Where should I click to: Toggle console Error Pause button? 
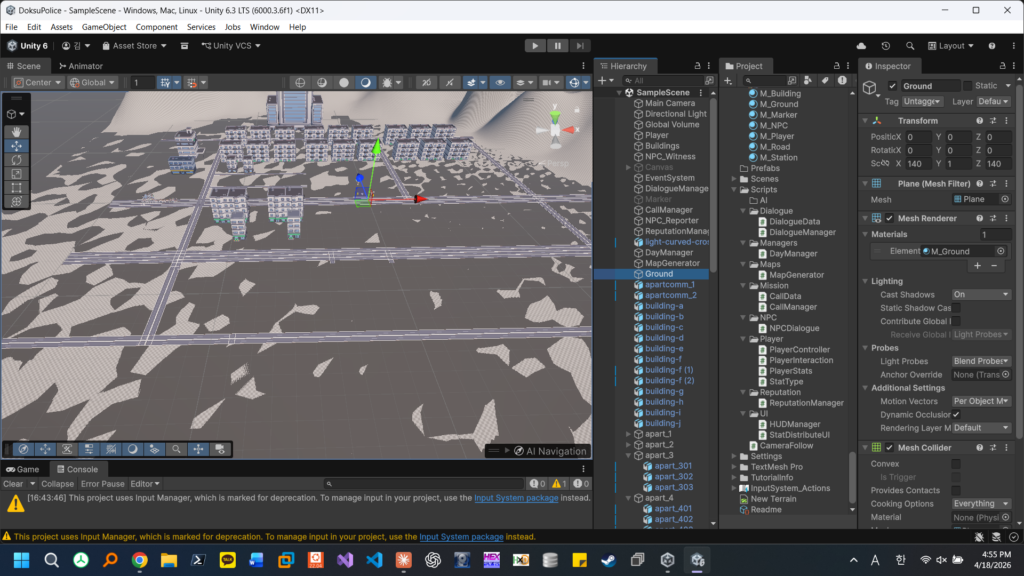click(103, 484)
